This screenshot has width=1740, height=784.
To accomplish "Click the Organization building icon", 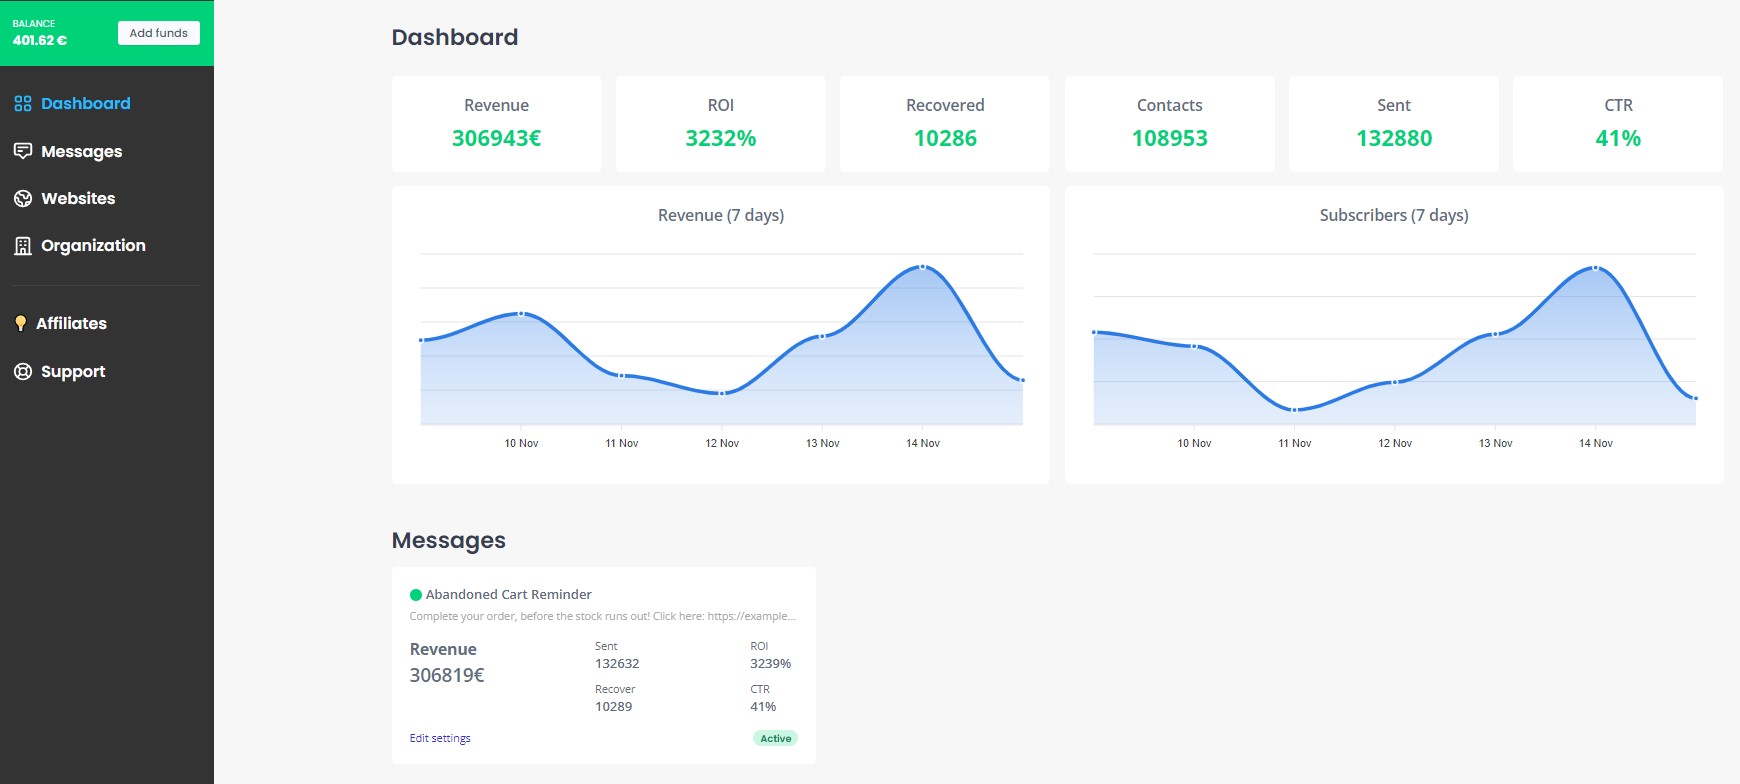I will (23, 246).
